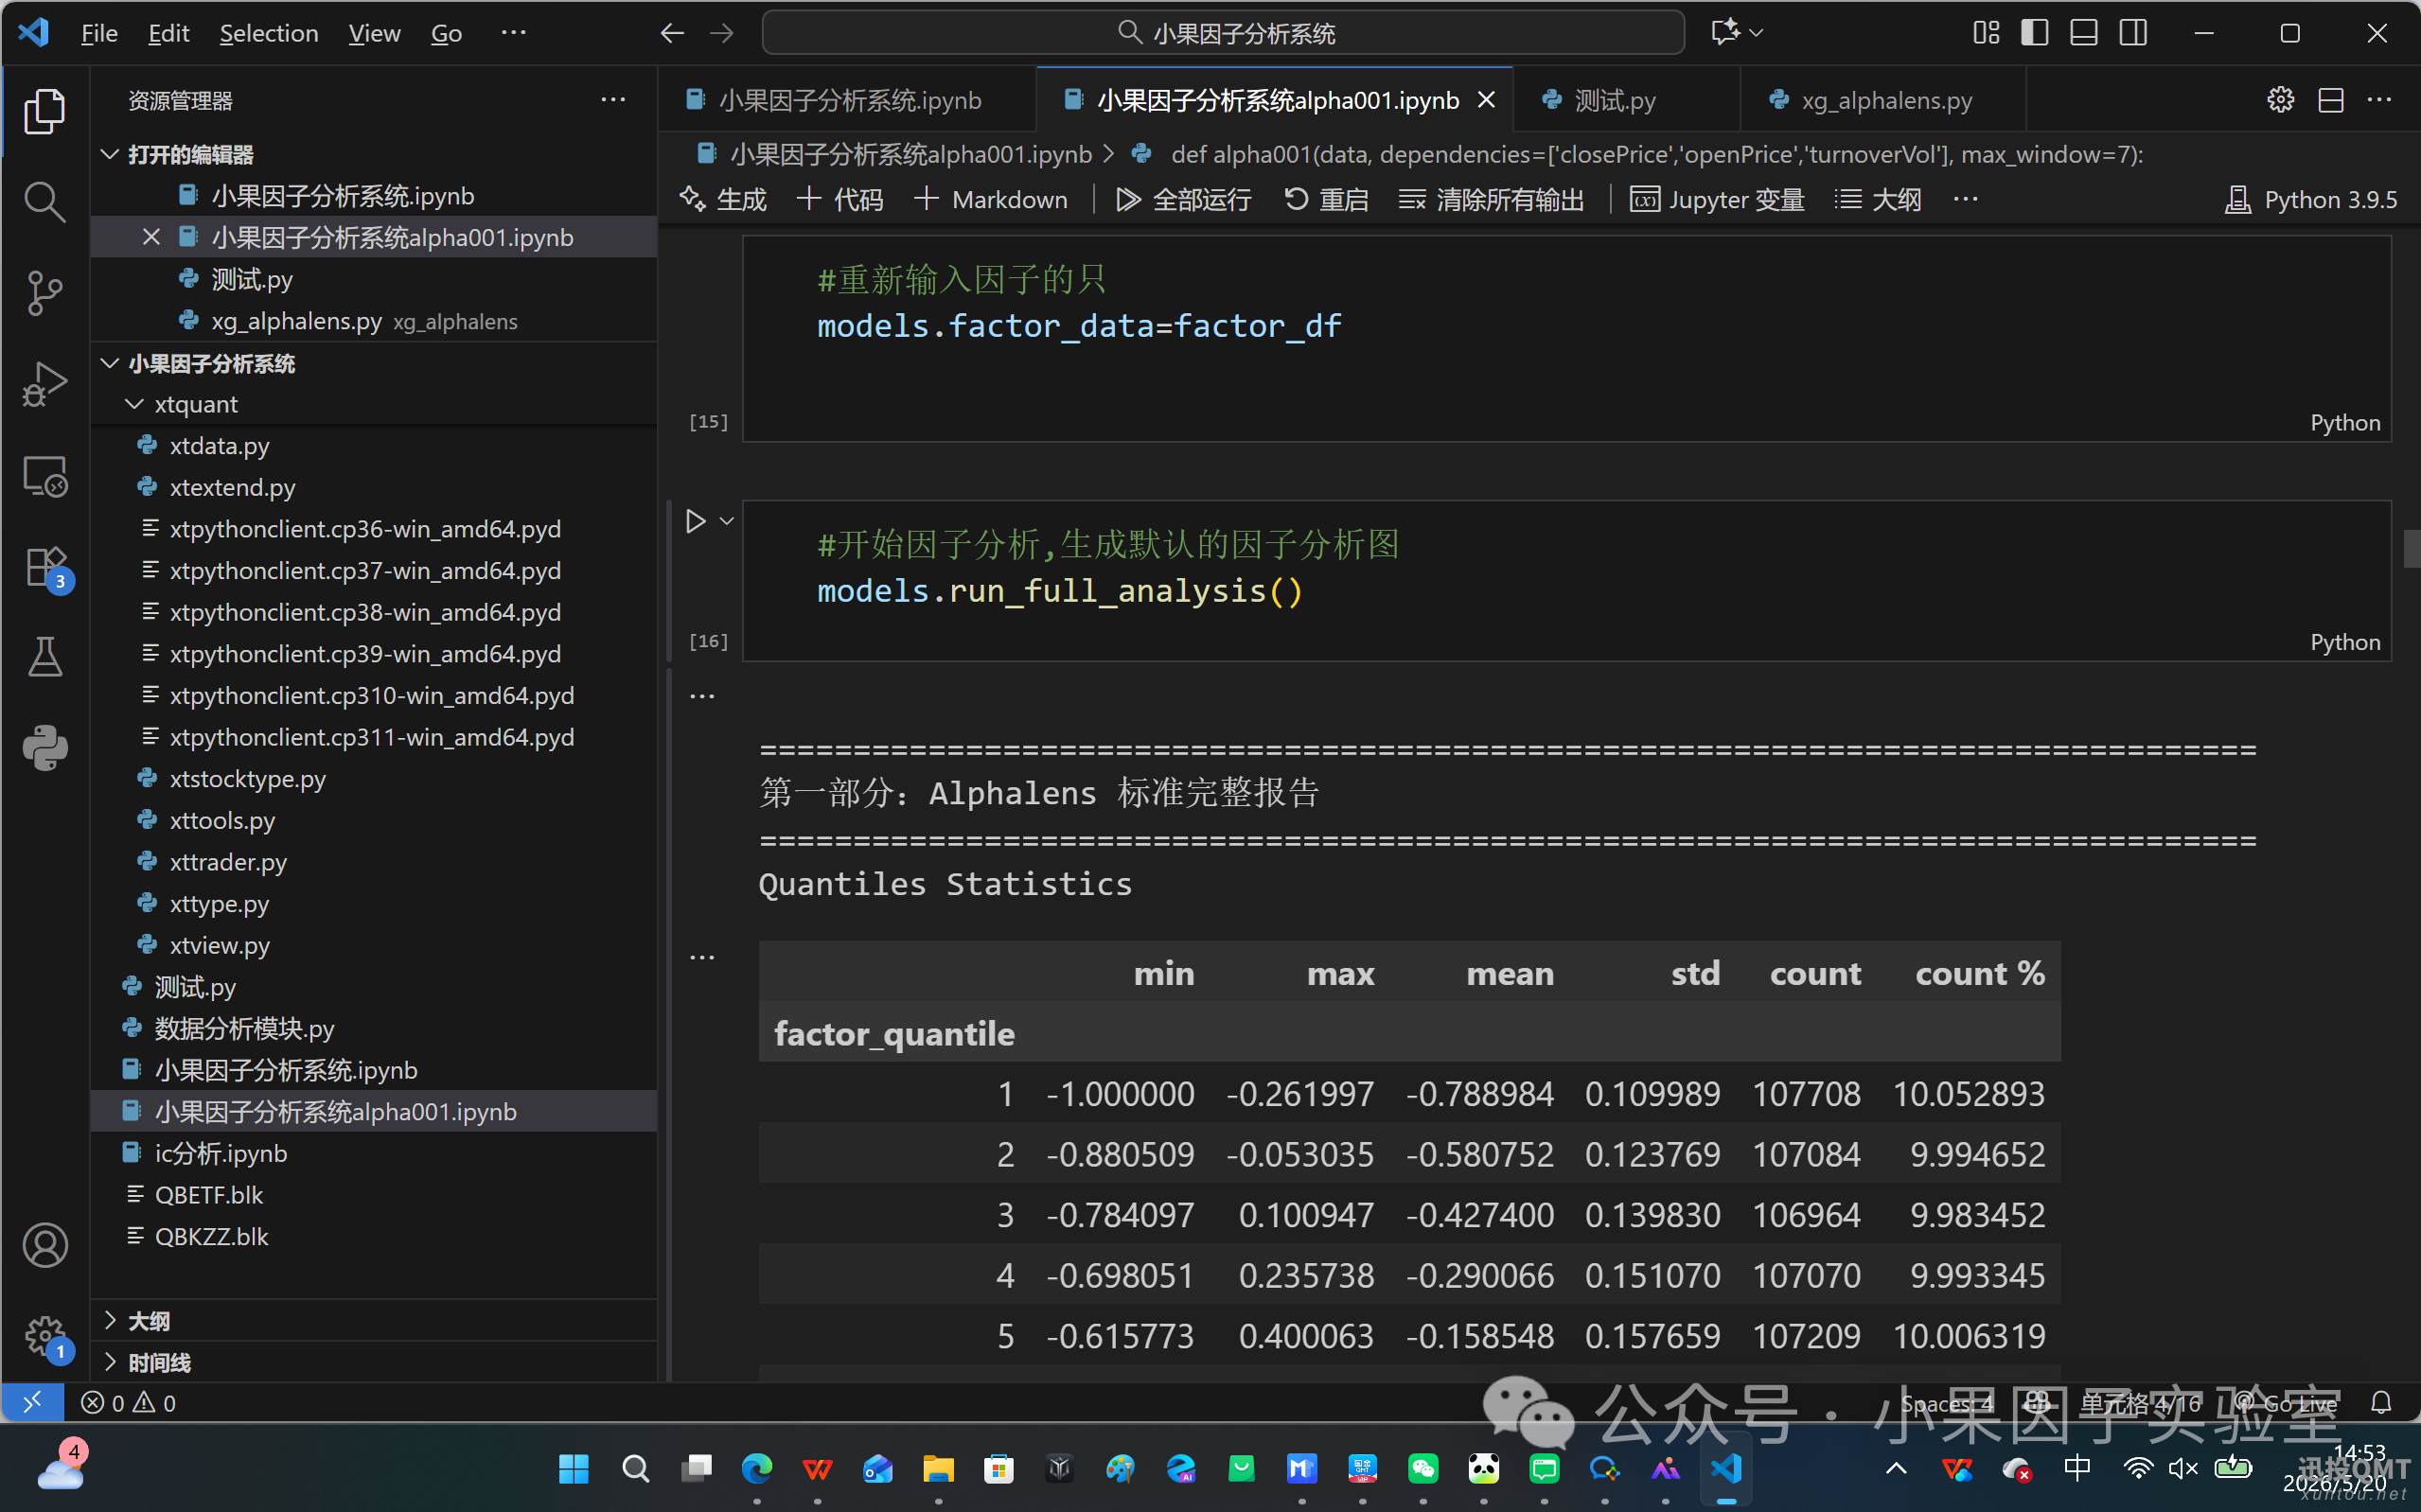2421x1512 pixels.
Task: Open Explorer panel more actions ellipsis
Action: tap(613, 100)
